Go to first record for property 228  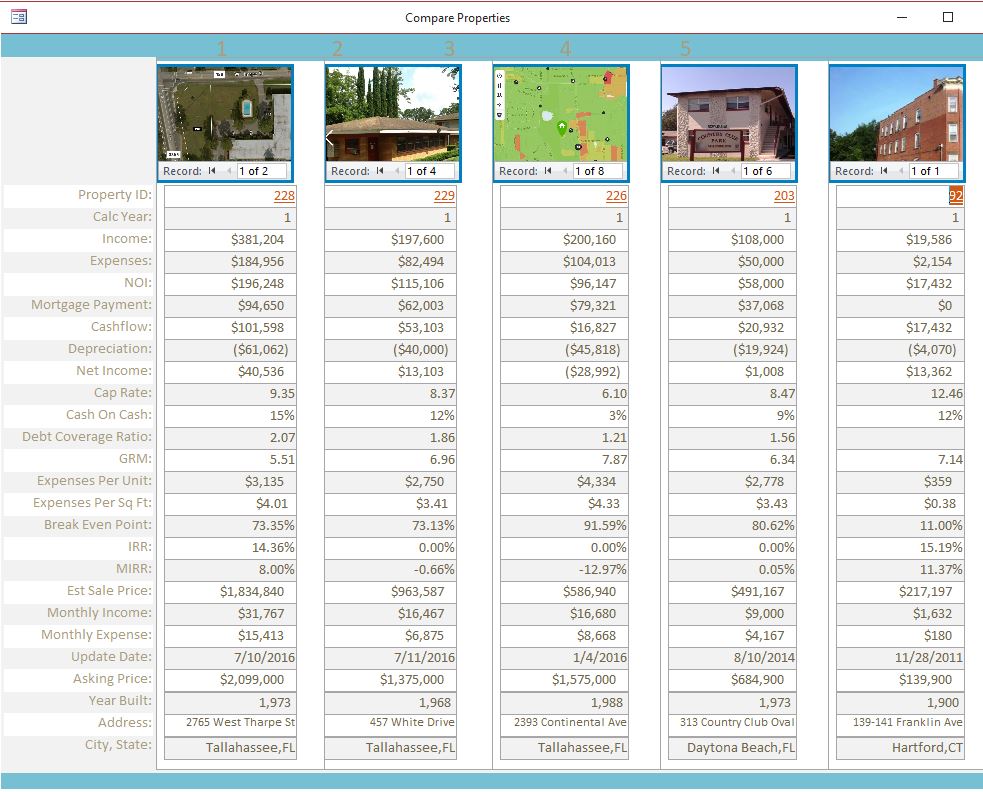click(212, 171)
